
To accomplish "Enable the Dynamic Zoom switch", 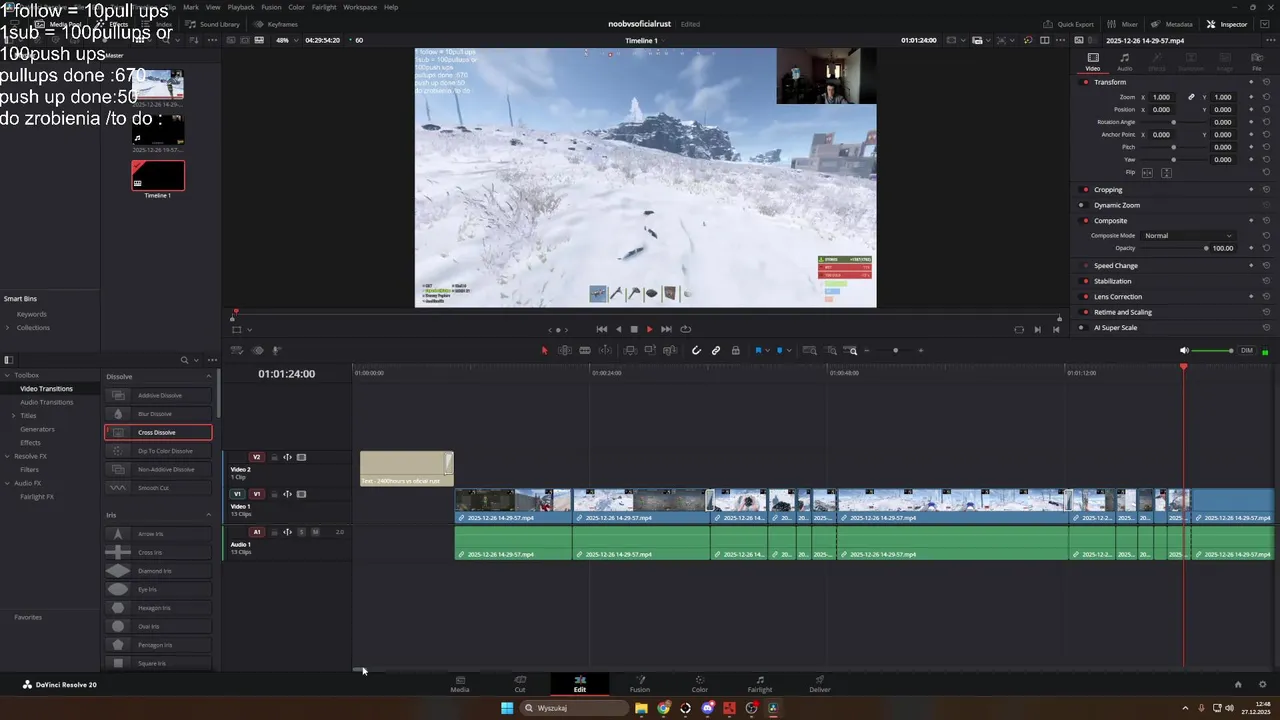I will coord(1081,205).
